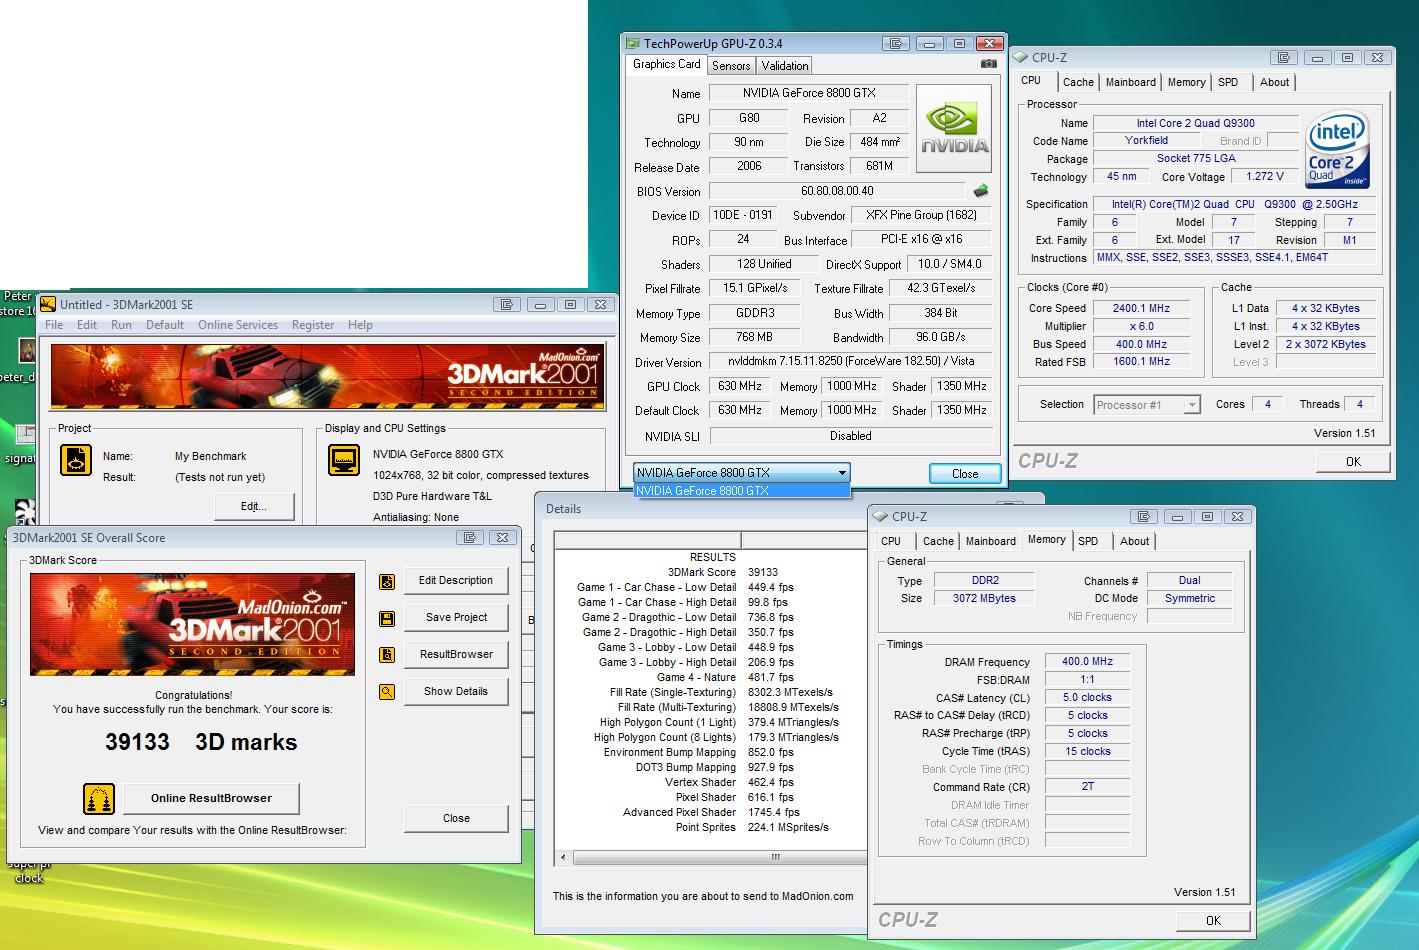Viewport: 1419px width, 950px height.
Task: Open the SPD tab in top CPU-Z
Action: point(1229,82)
